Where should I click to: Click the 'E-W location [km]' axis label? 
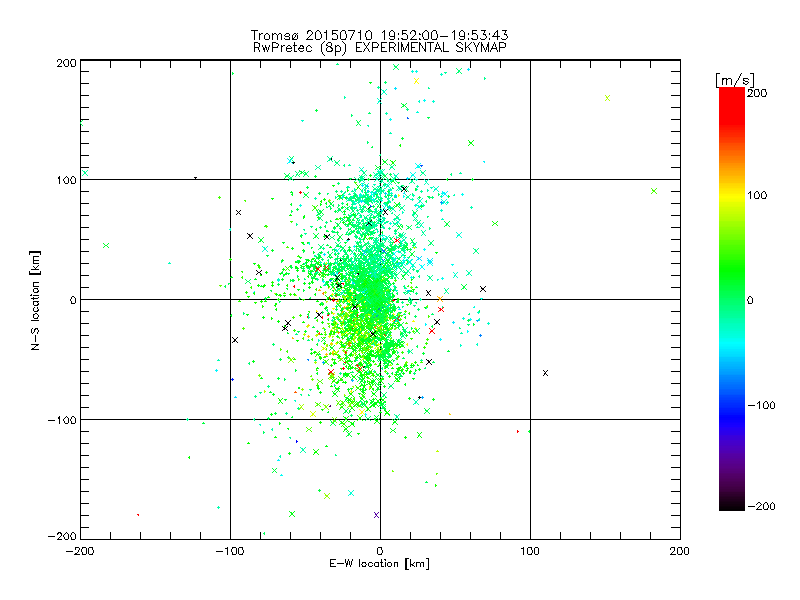[x=380, y=564]
